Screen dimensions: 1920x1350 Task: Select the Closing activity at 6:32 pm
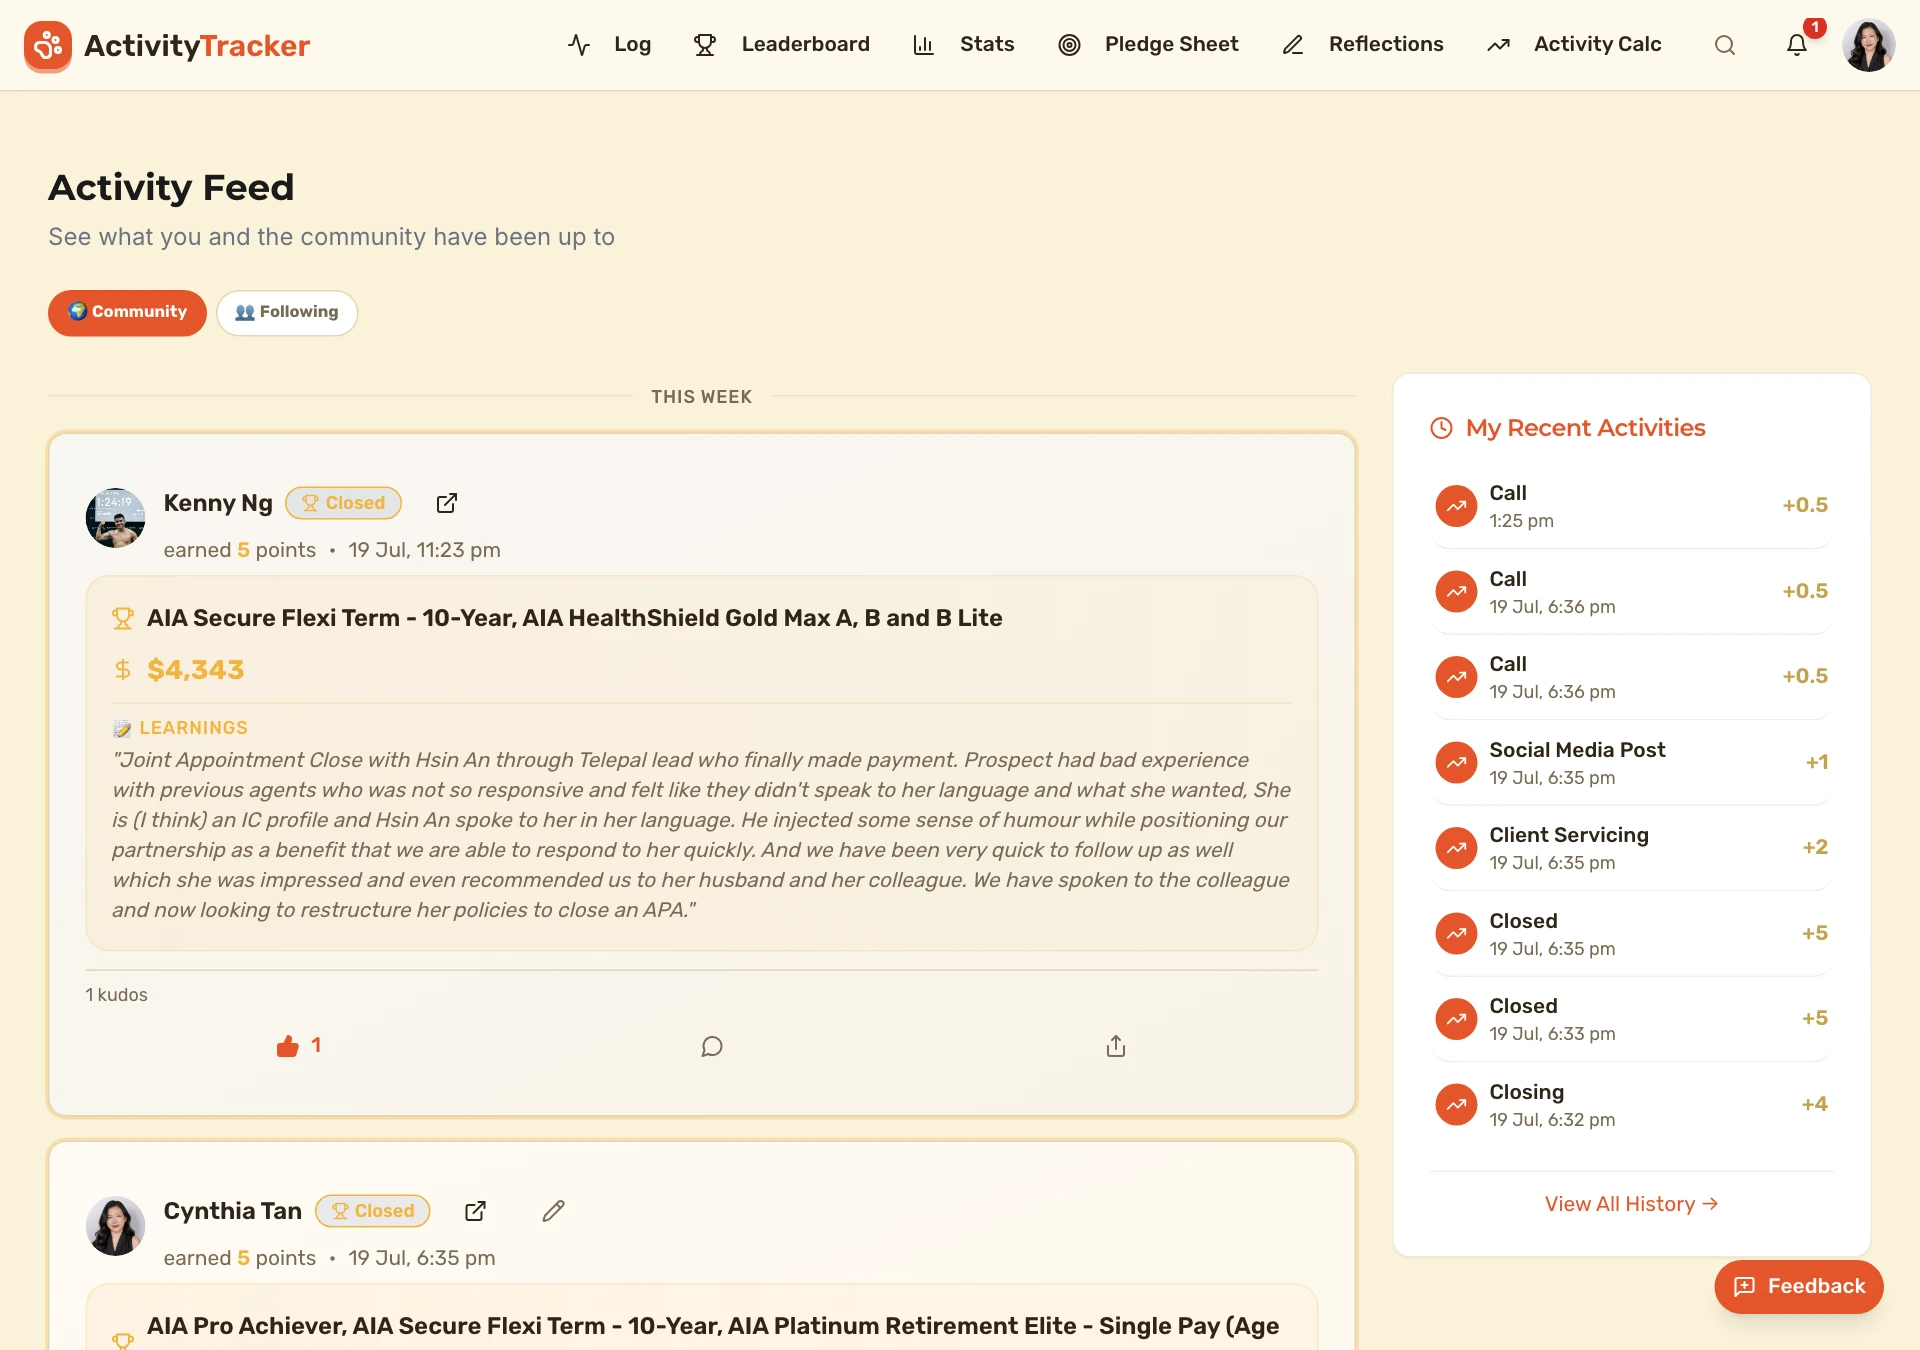coord(1632,1105)
